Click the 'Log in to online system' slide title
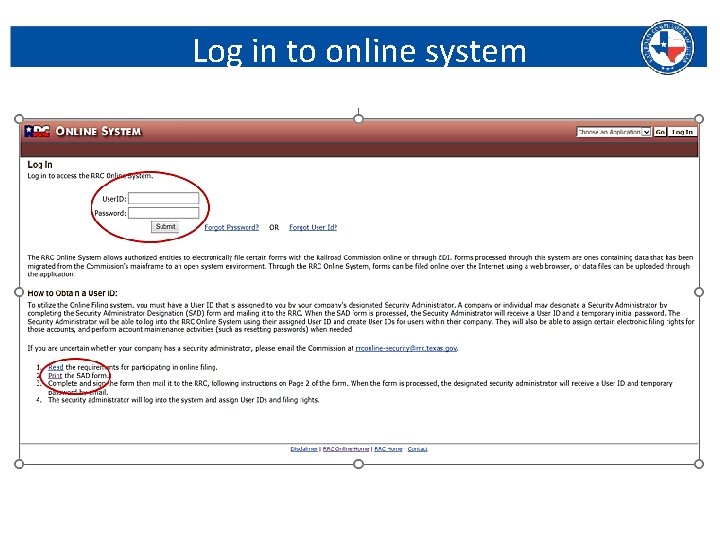This screenshot has height=540, width=720. (x=359, y=51)
